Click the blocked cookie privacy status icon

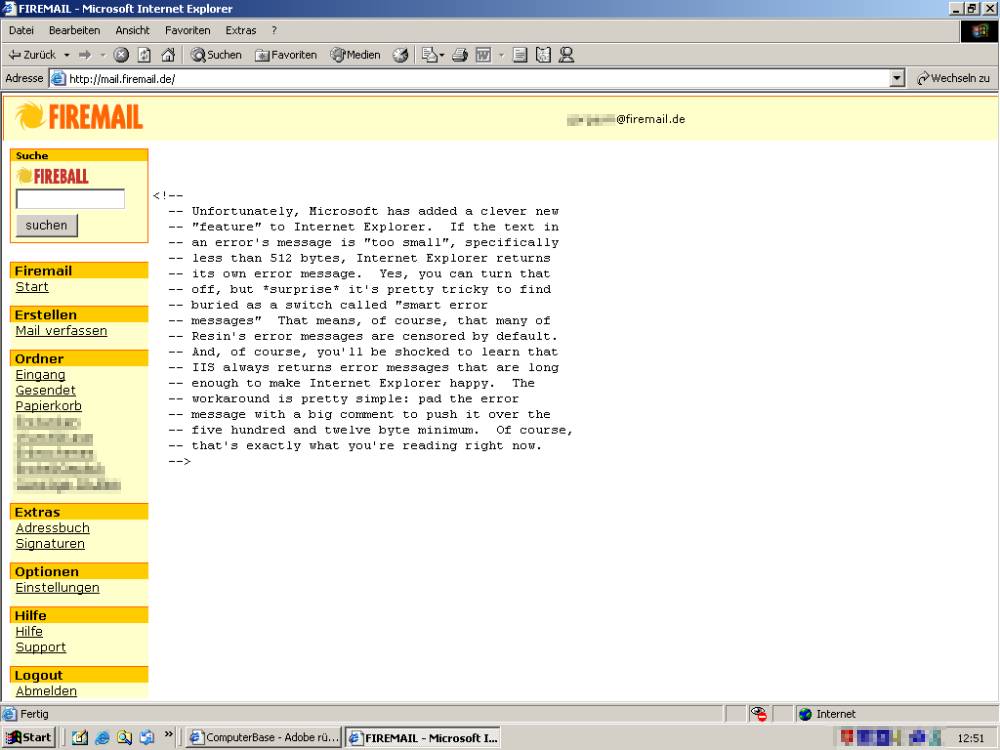coord(758,714)
